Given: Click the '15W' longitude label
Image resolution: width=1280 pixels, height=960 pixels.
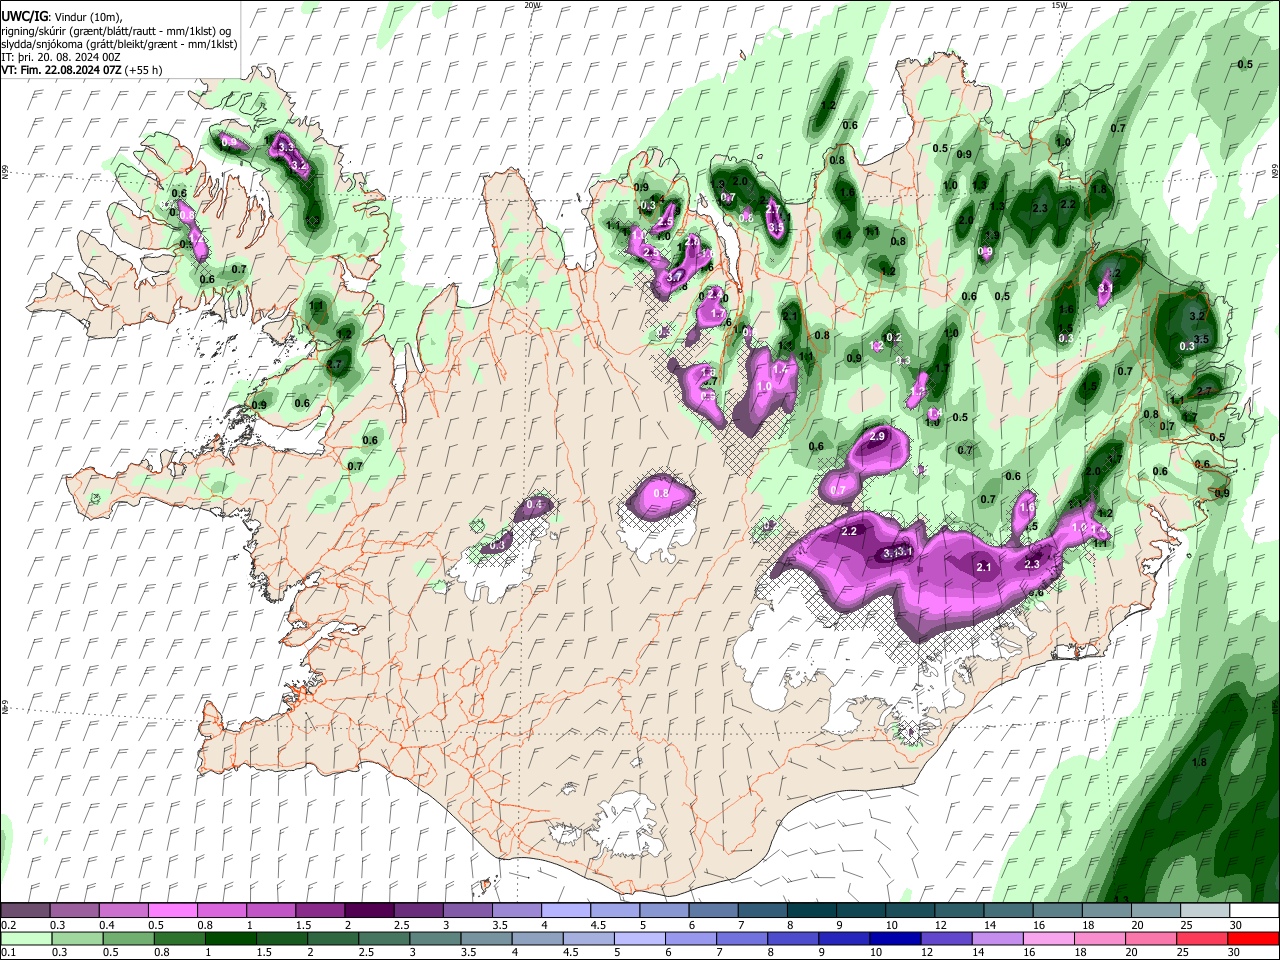Looking at the screenshot, I should pos(1059,5).
